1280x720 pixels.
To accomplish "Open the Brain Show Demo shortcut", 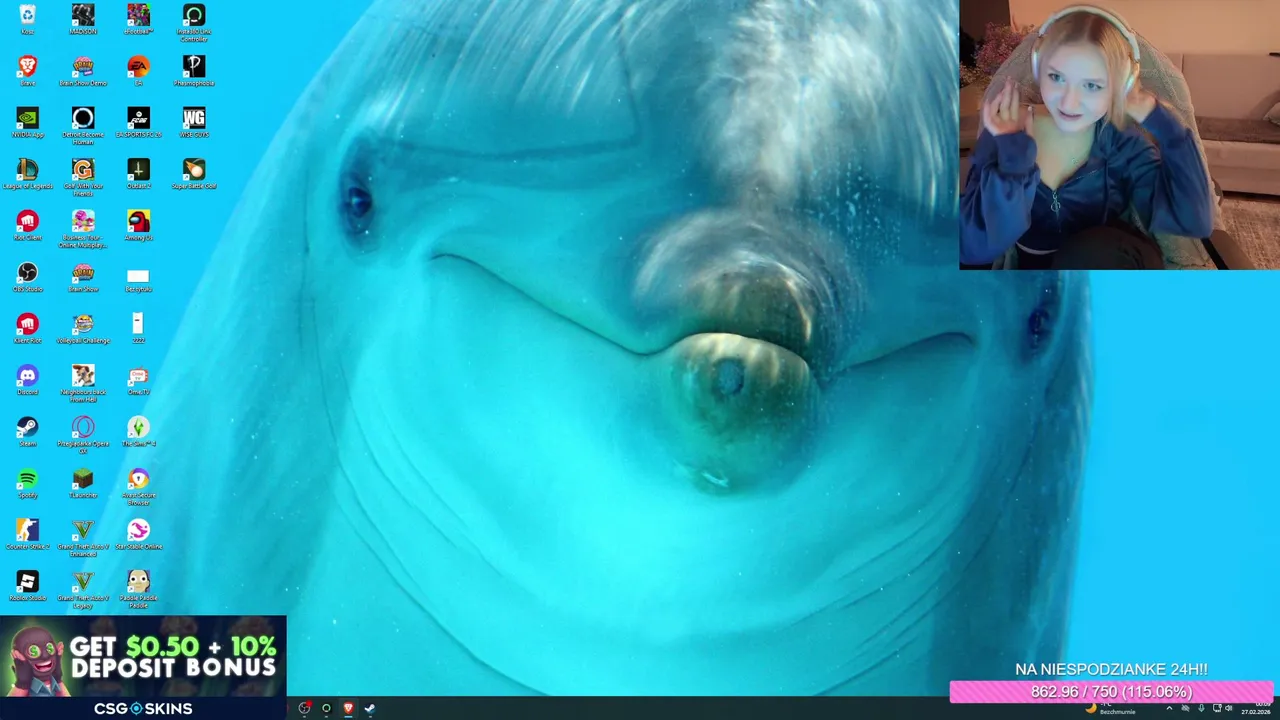I will click(x=83, y=70).
